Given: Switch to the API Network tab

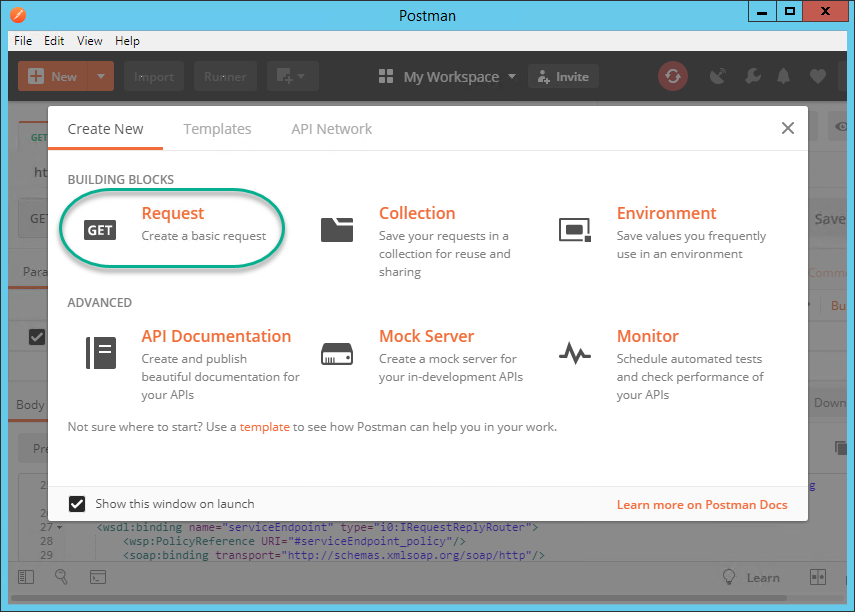Looking at the screenshot, I should tap(332, 129).
